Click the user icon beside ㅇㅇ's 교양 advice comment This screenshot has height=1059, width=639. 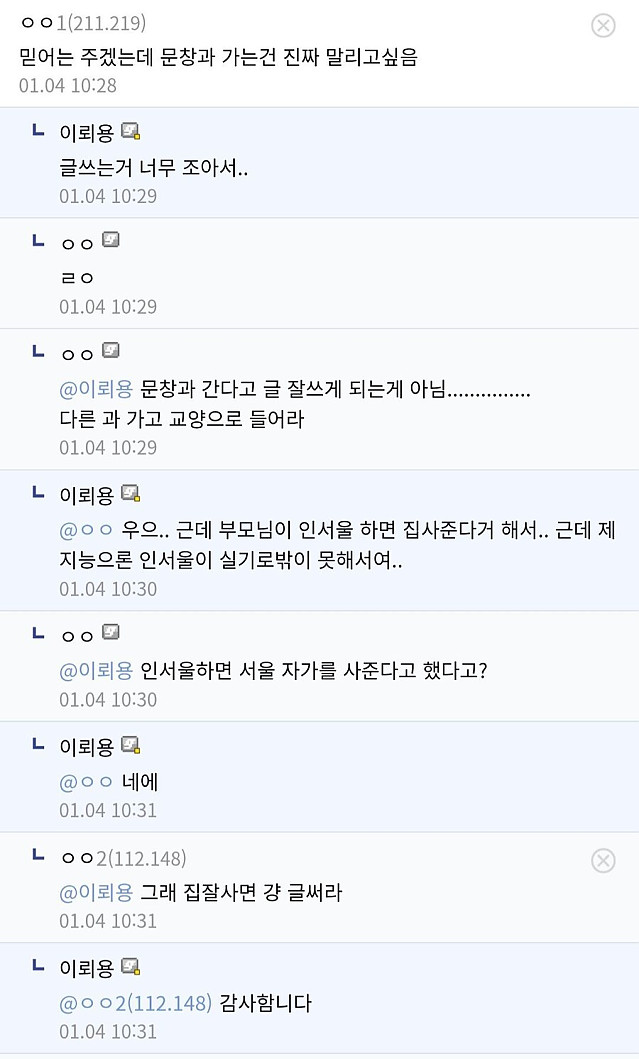pos(110,352)
